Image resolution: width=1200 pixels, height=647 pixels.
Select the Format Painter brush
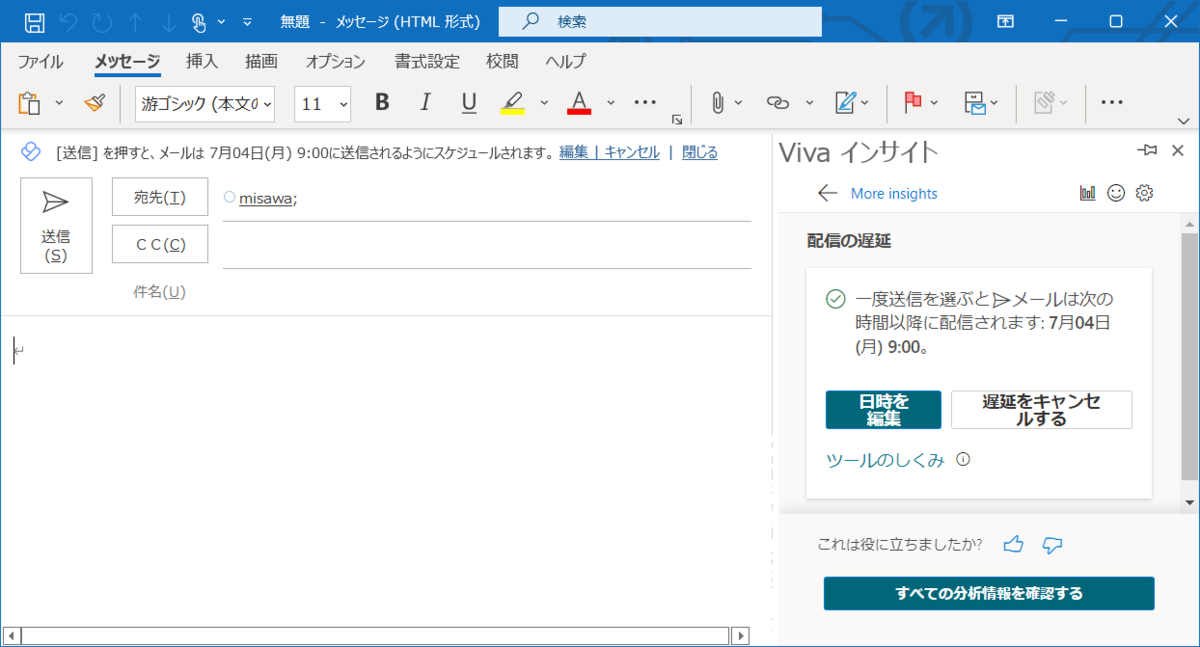(94, 102)
